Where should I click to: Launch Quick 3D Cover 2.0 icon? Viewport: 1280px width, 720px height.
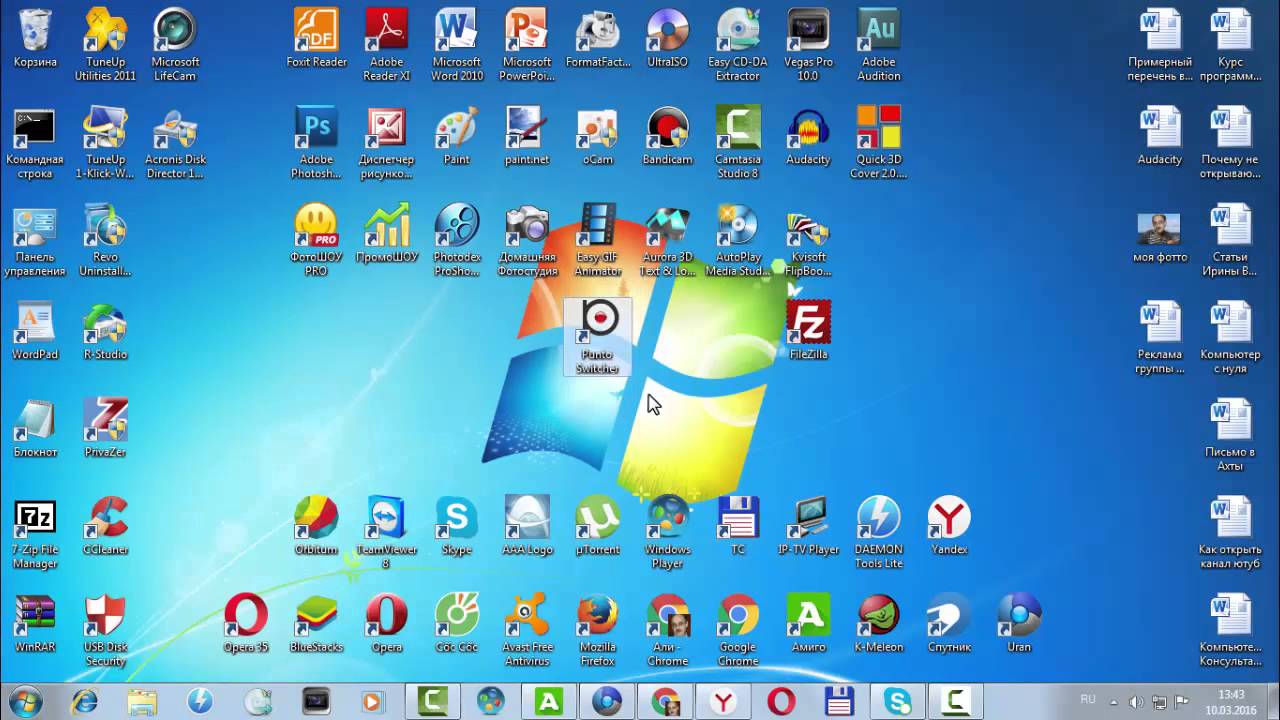tap(879, 142)
